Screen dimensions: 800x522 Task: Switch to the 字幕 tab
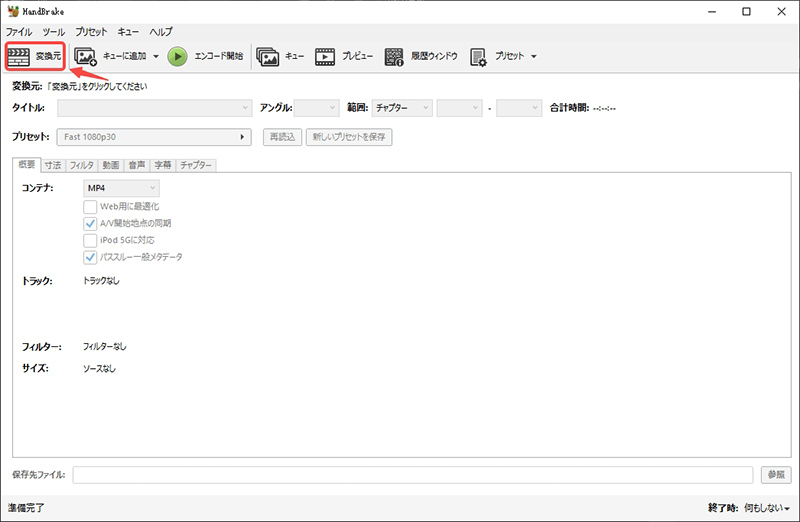[163, 165]
